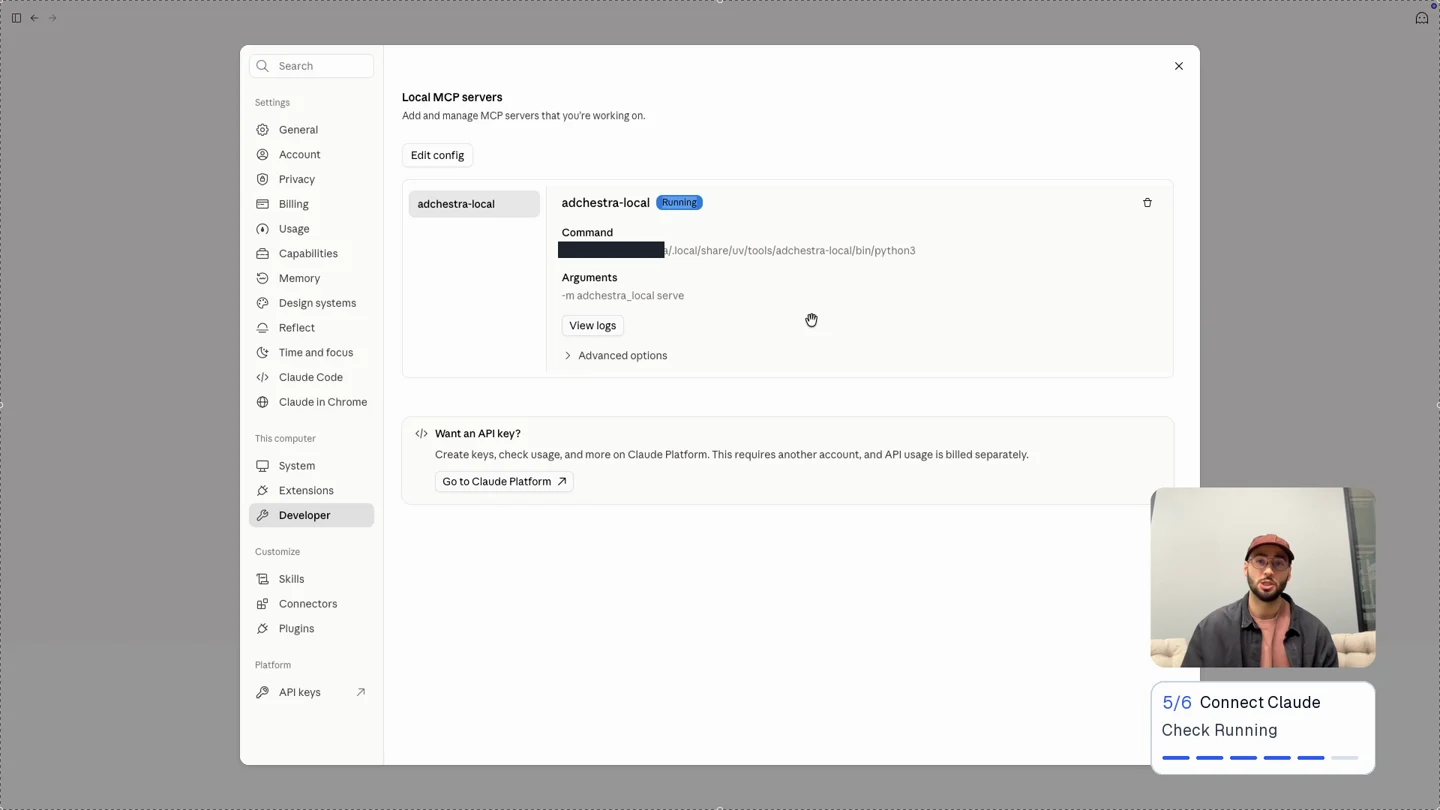Open Skills under Customize
This screenshot has width=1440, height=810.
click(x=312, y=579)
